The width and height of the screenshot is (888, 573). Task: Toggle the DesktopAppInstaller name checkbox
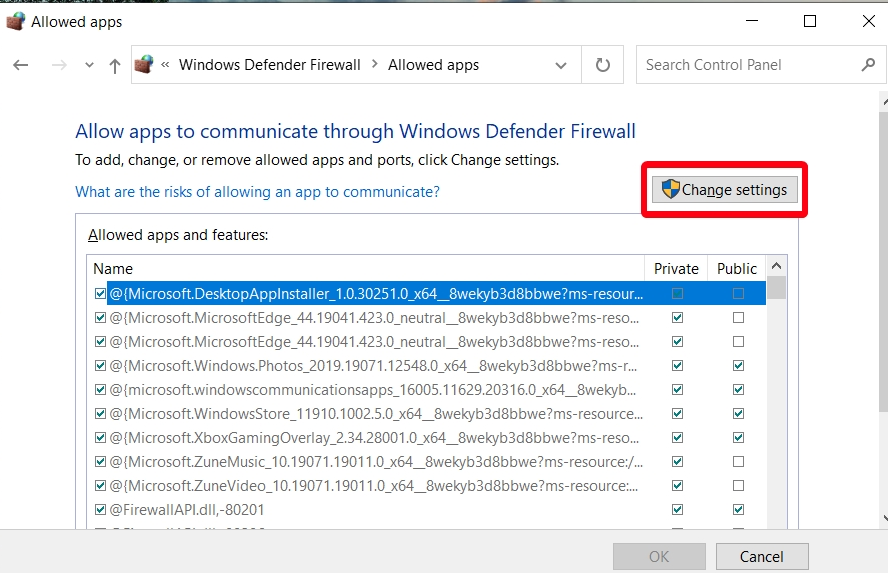pyautogui.click(x=100, y=293)
